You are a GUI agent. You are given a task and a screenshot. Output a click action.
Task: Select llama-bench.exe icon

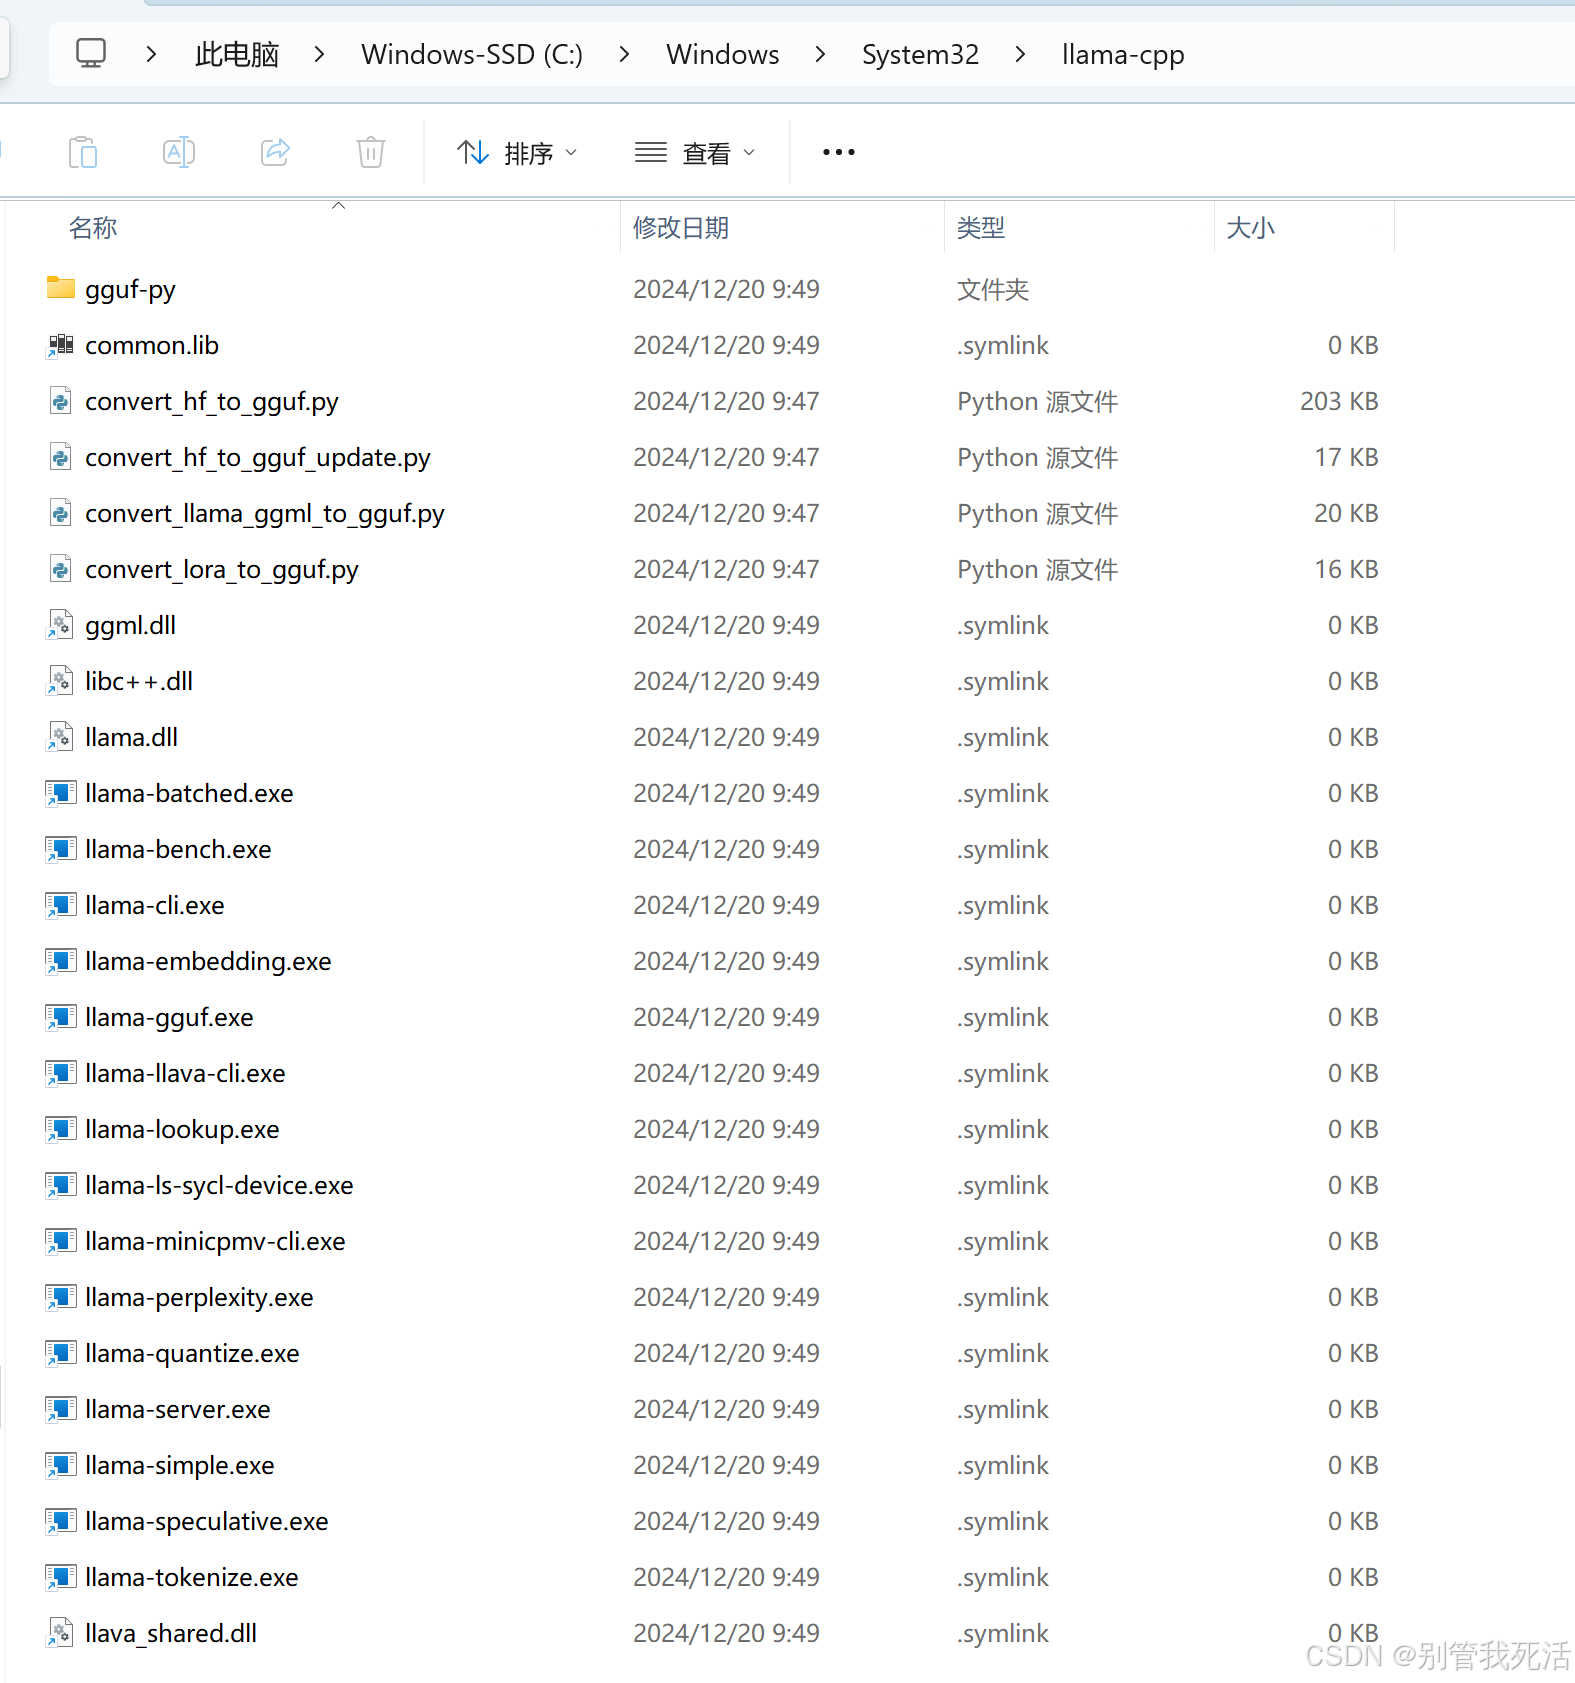[x=61, y=849]
